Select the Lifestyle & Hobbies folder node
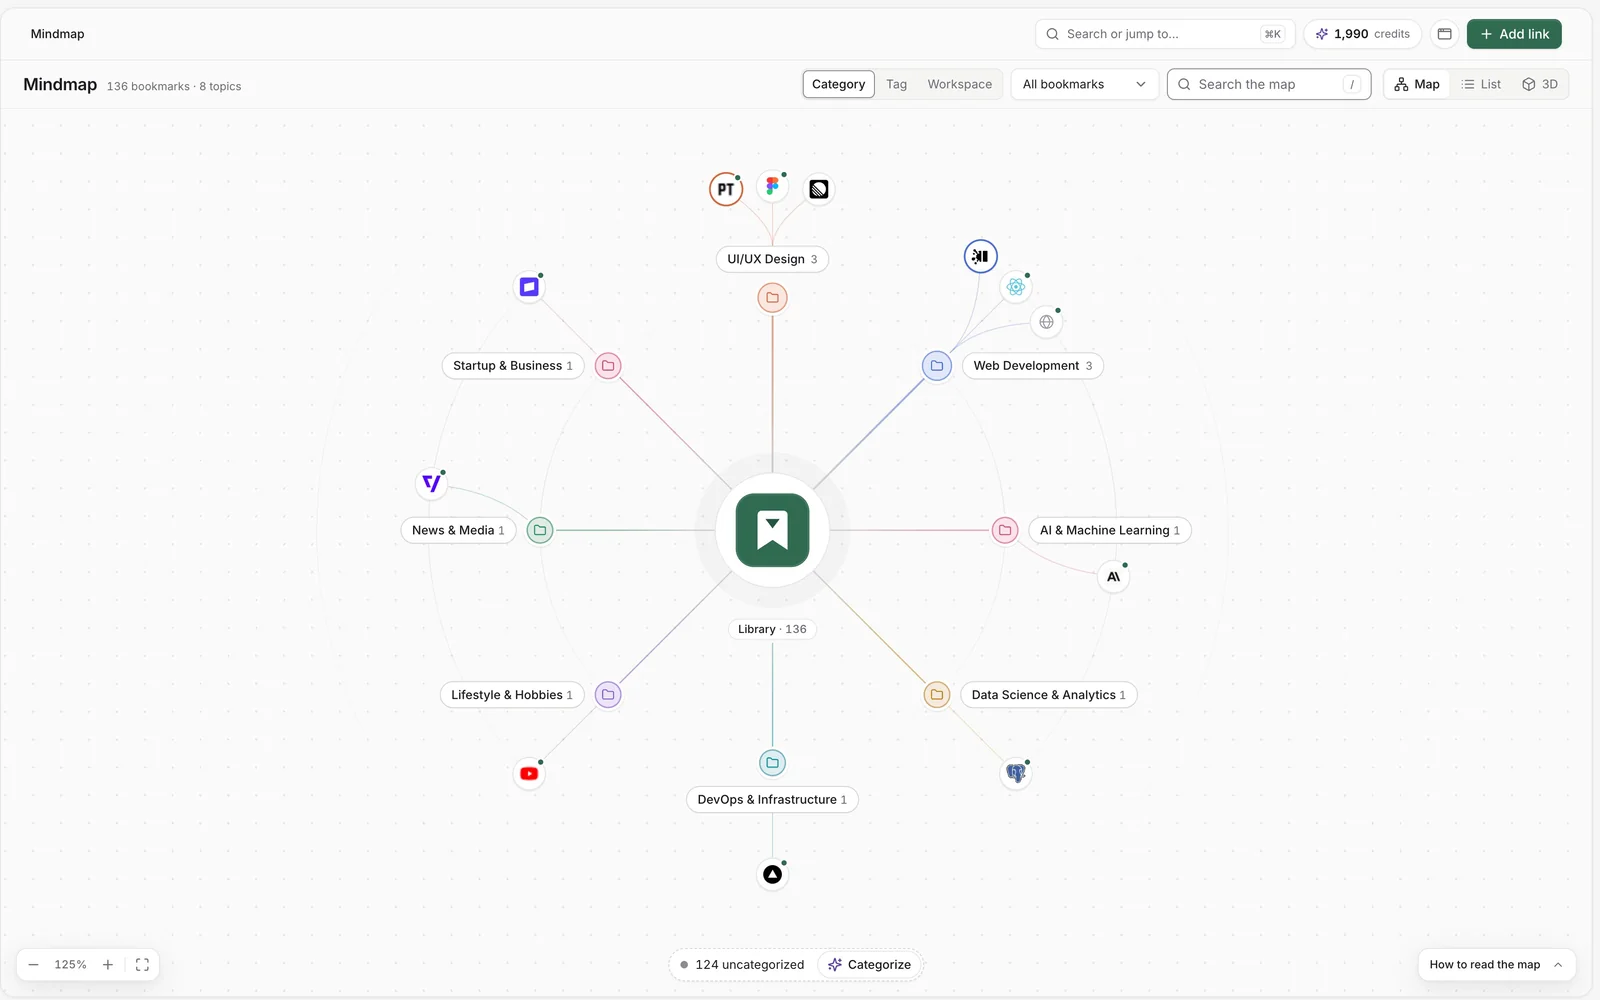This screenshot has height=1000, width=1600. pos(608,695)
